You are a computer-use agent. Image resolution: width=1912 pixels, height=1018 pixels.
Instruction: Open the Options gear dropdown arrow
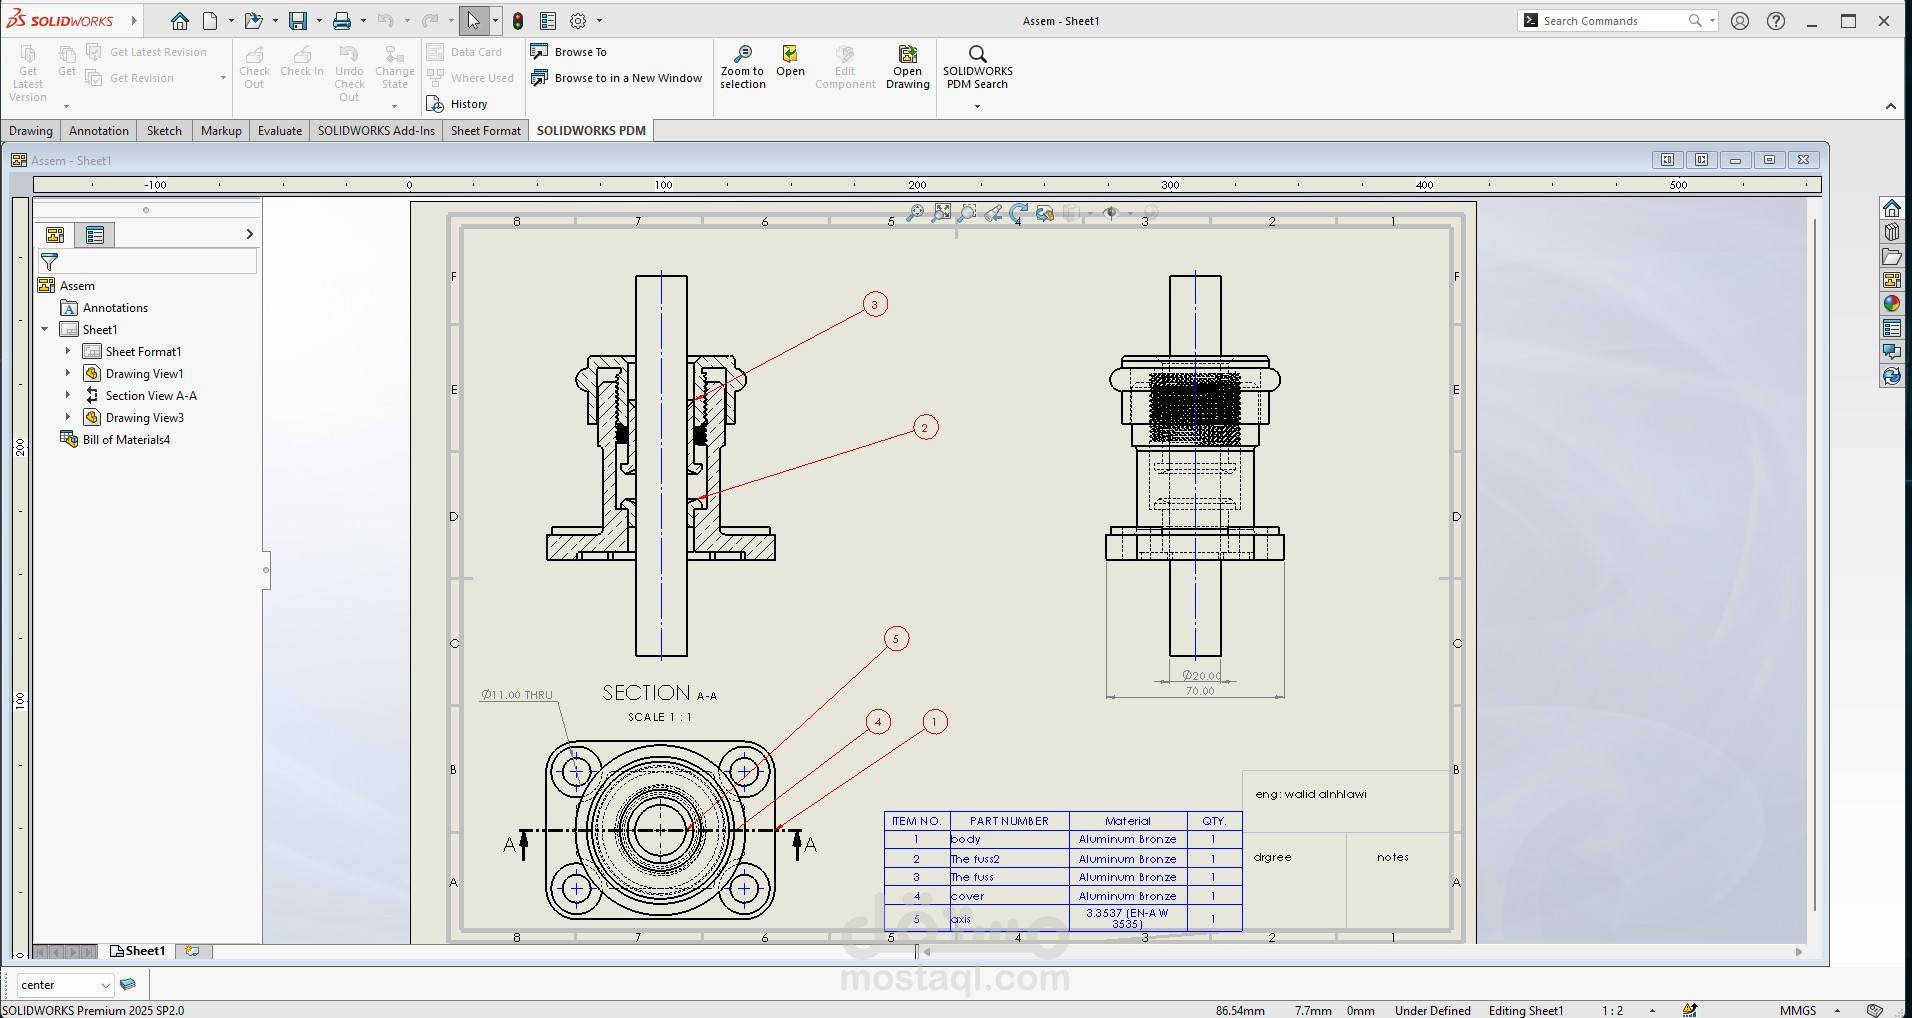click(x=599, y=20)
